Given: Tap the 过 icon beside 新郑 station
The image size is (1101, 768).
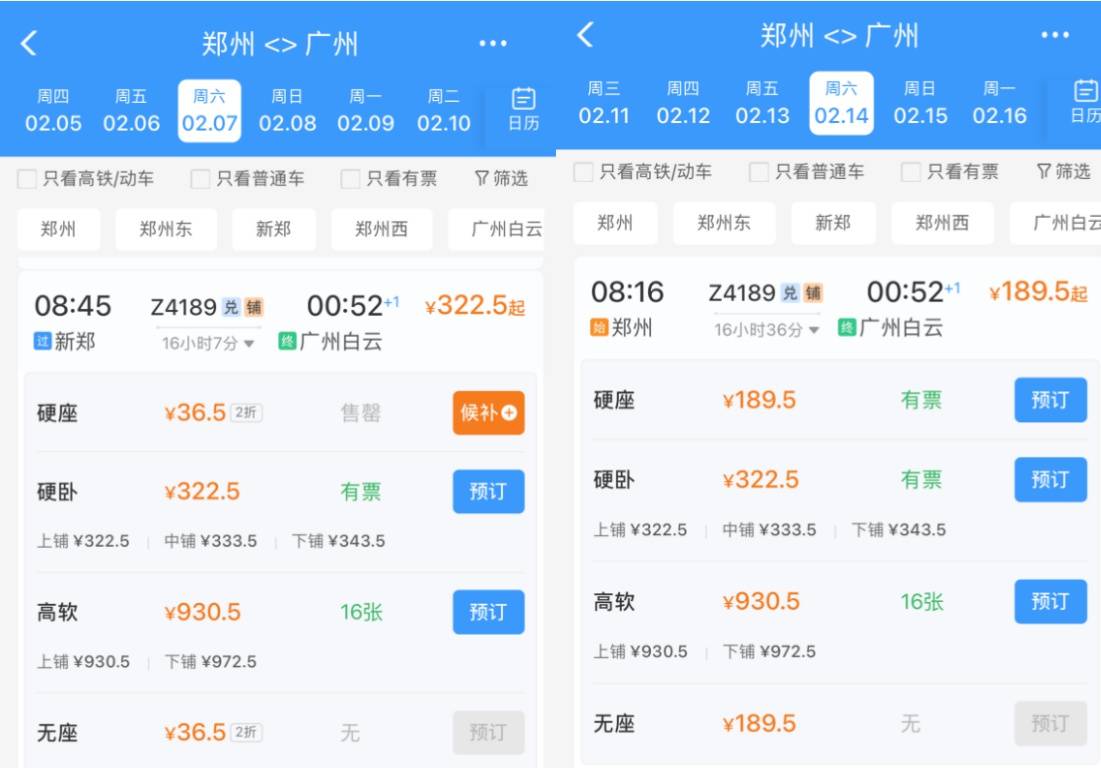Looking at the screenshot, I should pos(42,343).
